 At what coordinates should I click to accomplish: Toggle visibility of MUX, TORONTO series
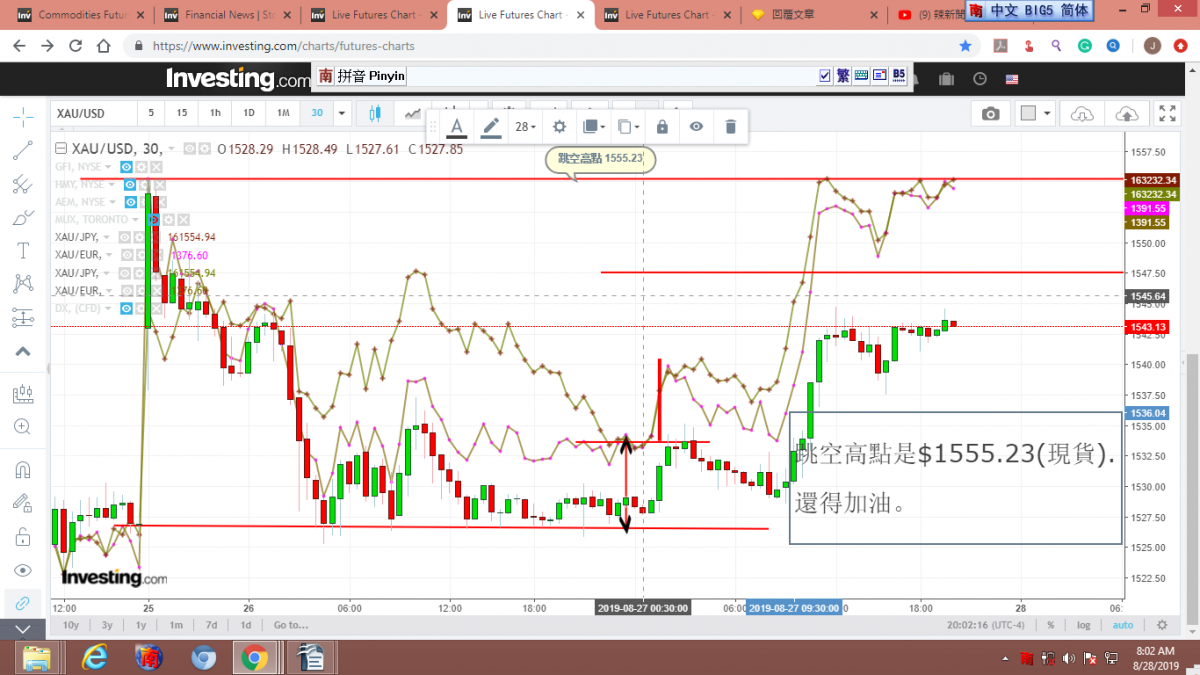coord(153,219)
